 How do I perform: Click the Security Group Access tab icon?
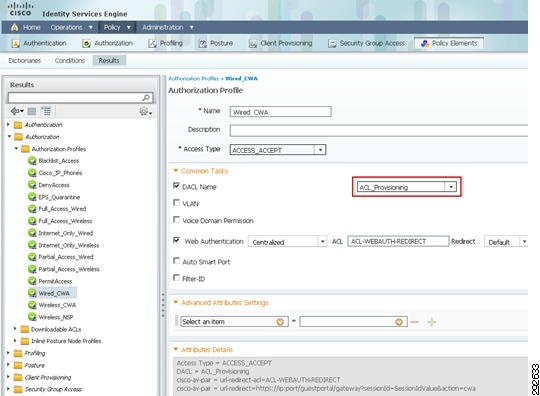[332, 43]
